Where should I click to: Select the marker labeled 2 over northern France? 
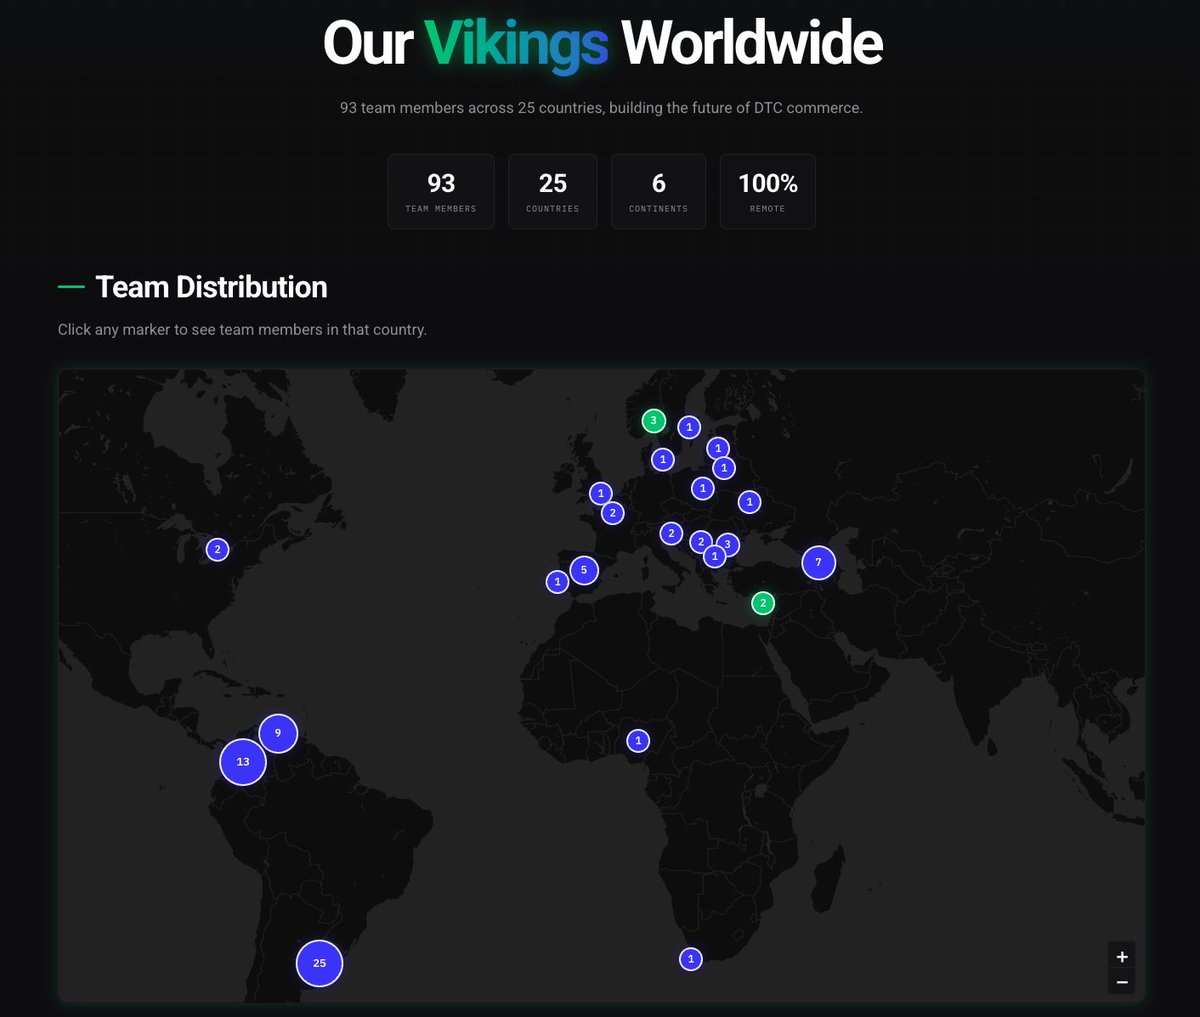pos(613,513)
